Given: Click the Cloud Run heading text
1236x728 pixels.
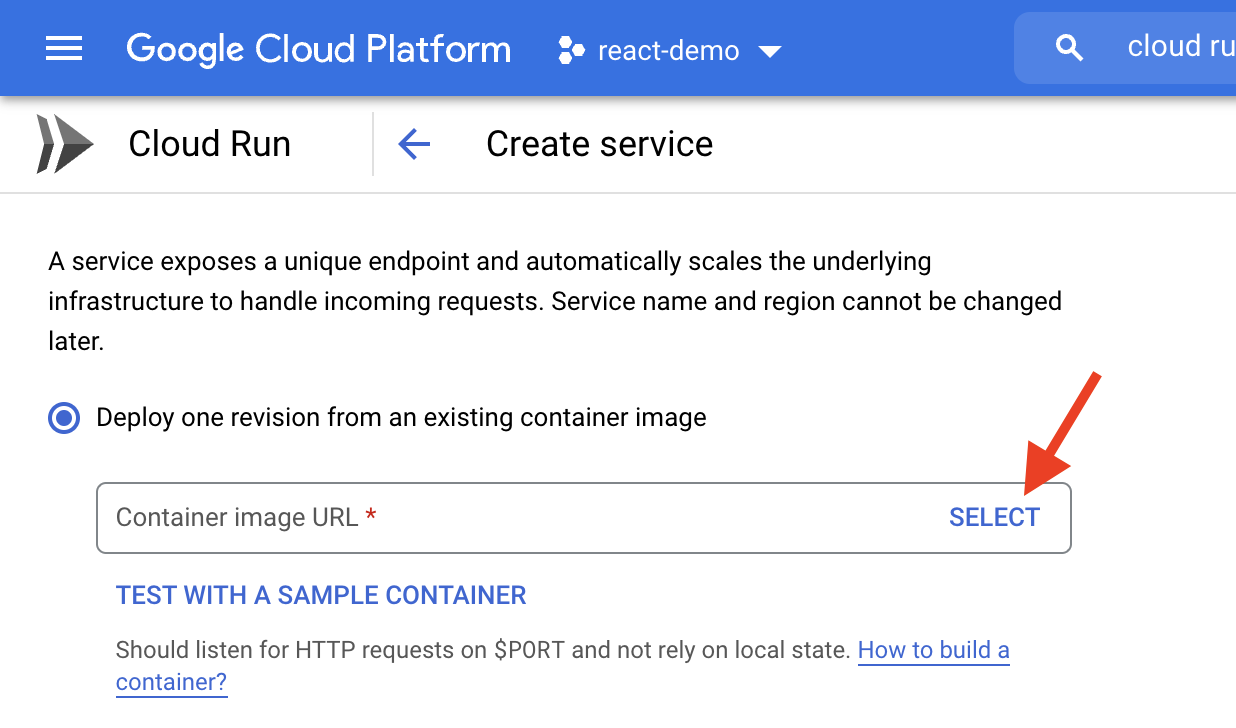Looking at the screenshot, I should 210,144.
